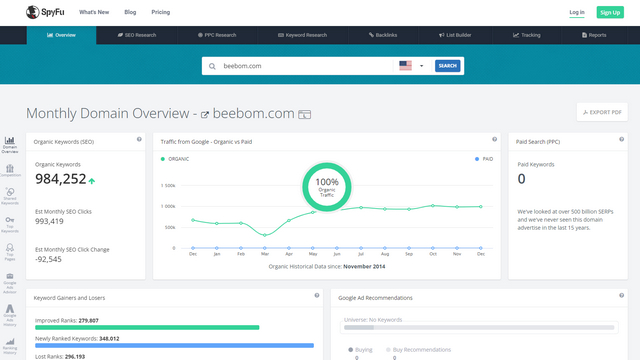Click the SpyFu logo
This screenshot has width=640, height=360.
(x=45, y=12)
